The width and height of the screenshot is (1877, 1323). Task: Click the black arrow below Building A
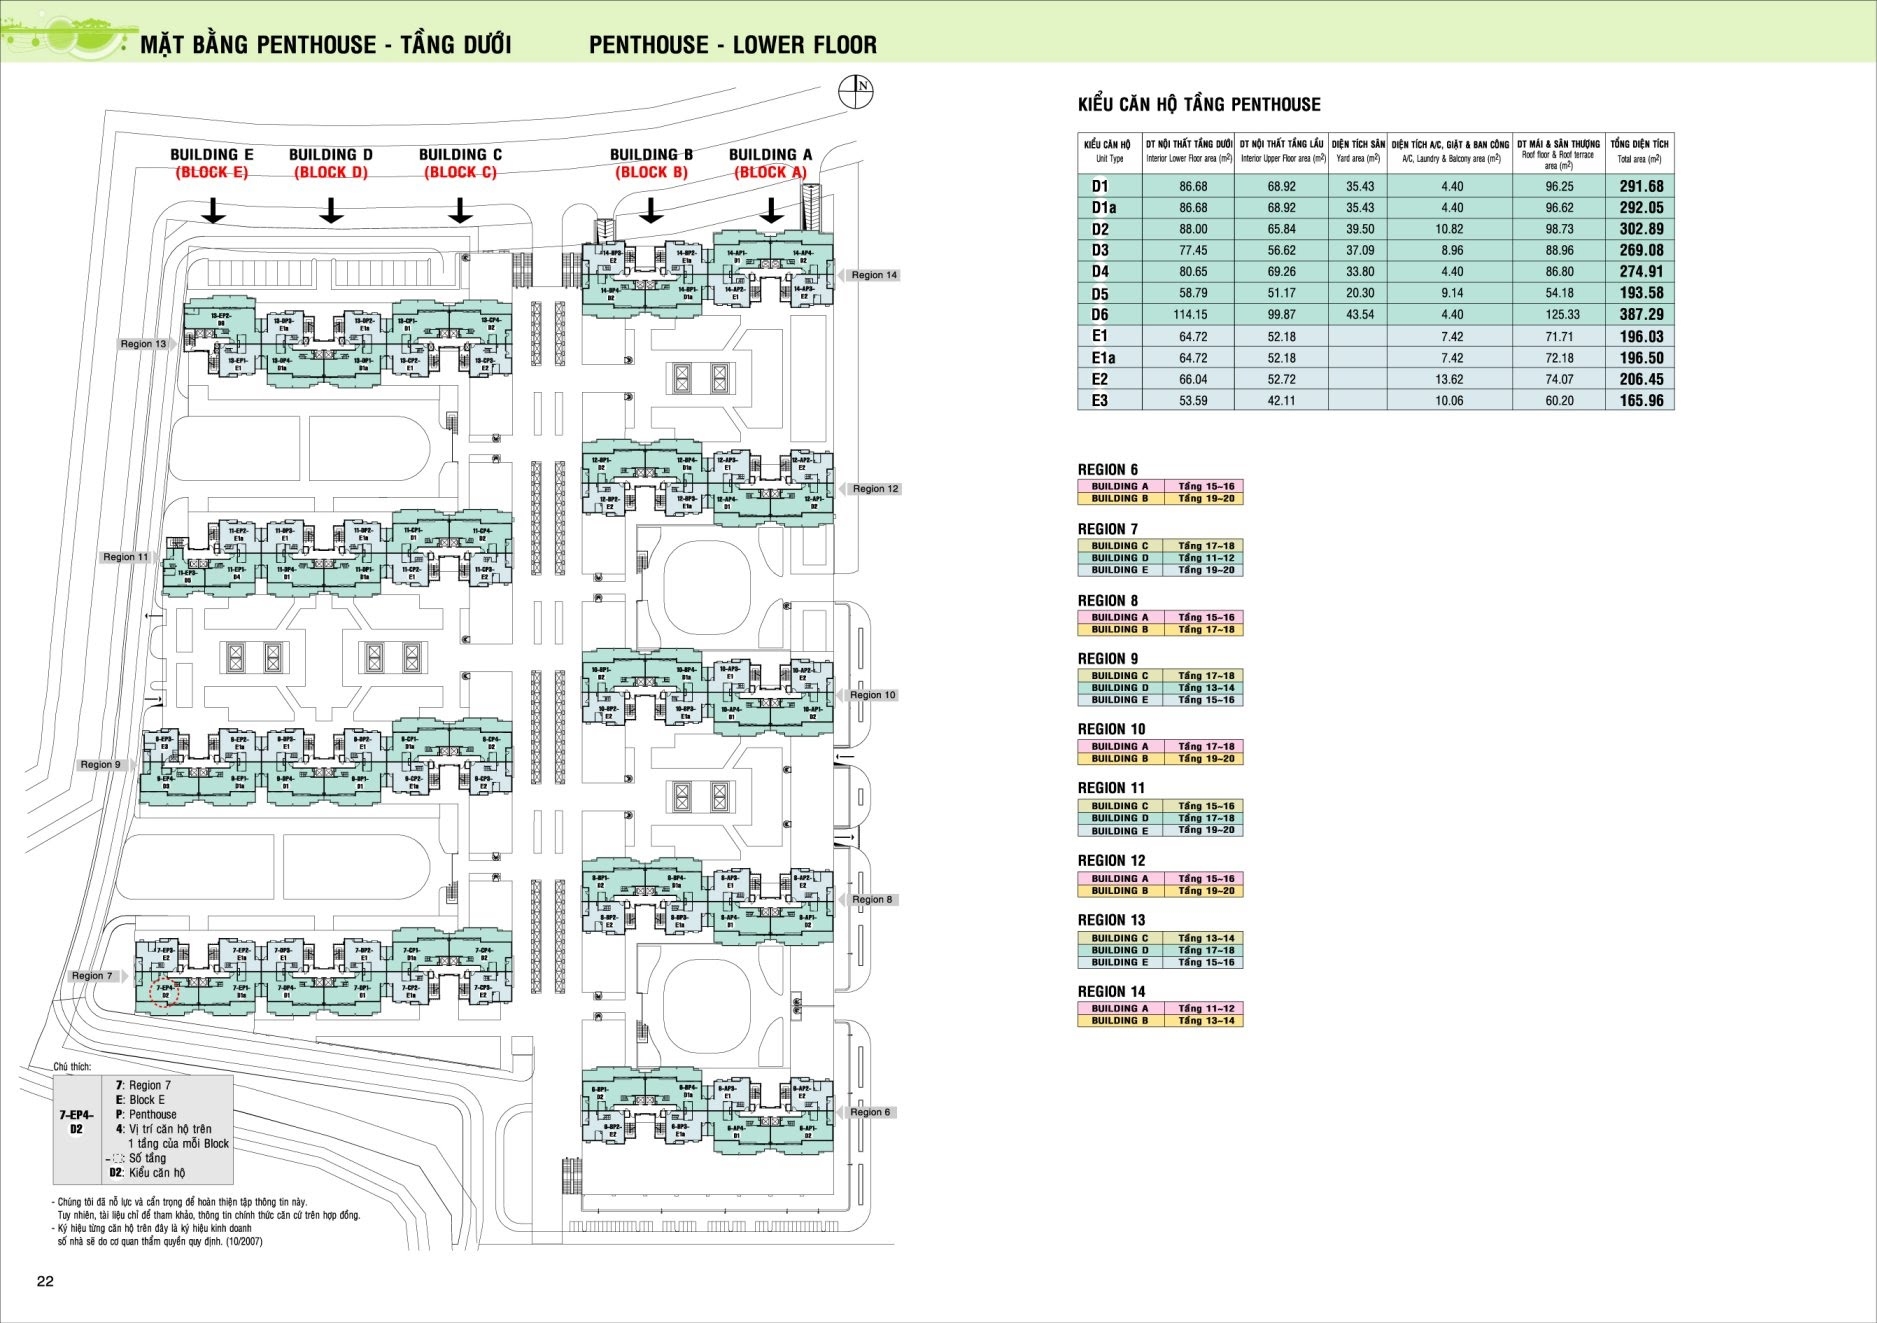pos(771,210)
